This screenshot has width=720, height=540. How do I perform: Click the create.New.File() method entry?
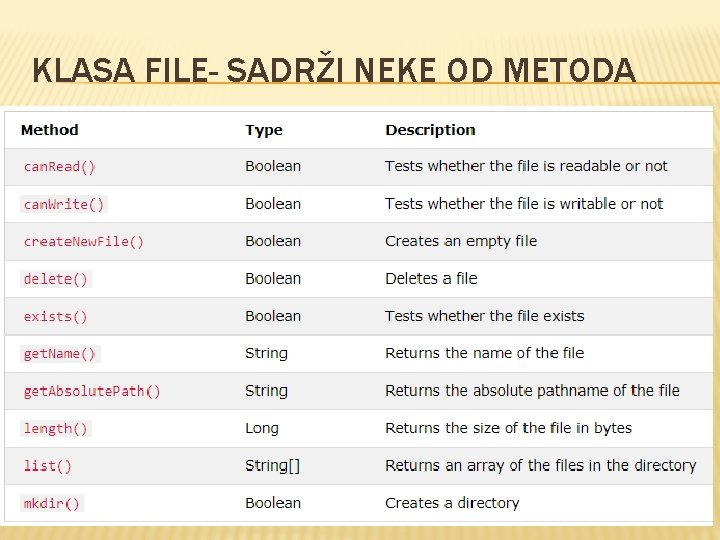tap(84, 241)
